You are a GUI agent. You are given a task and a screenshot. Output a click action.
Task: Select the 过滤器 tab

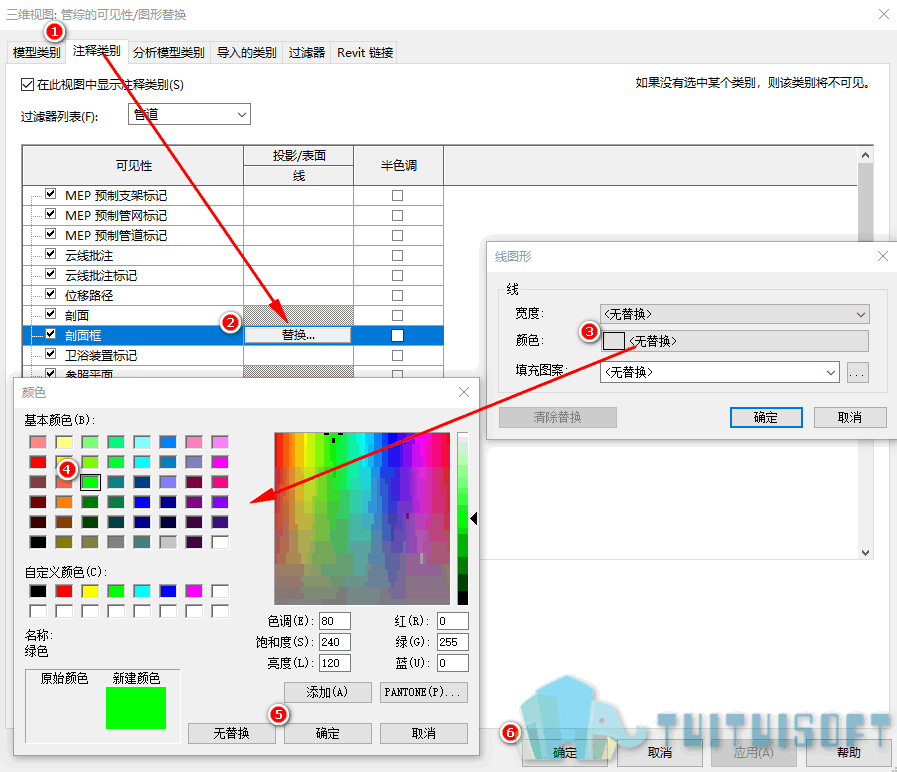point(307,53)
